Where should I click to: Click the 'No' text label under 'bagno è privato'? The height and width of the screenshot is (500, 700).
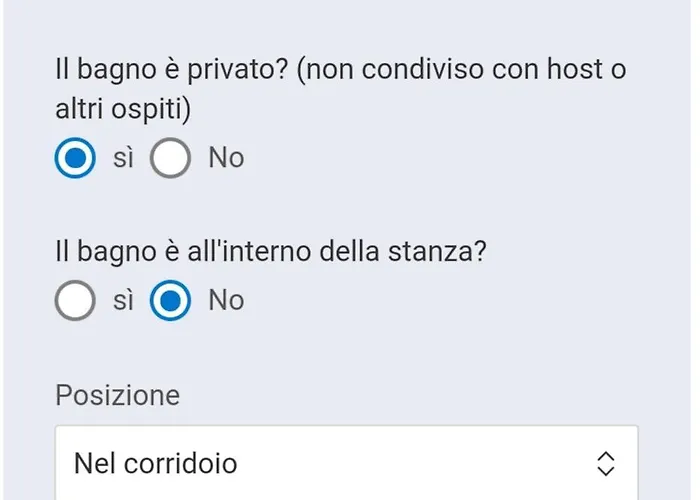point(226,158)
